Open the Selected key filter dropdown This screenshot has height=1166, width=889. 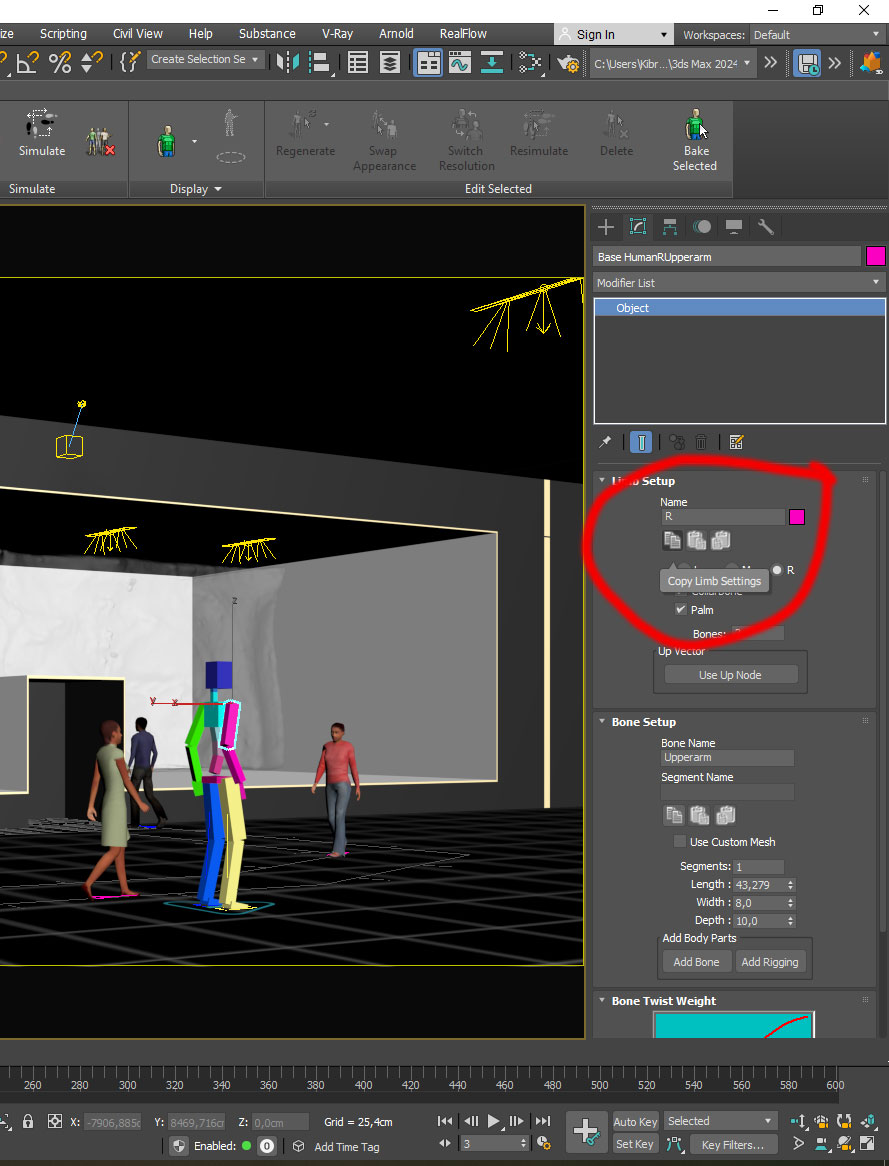tap(719, 1121)
